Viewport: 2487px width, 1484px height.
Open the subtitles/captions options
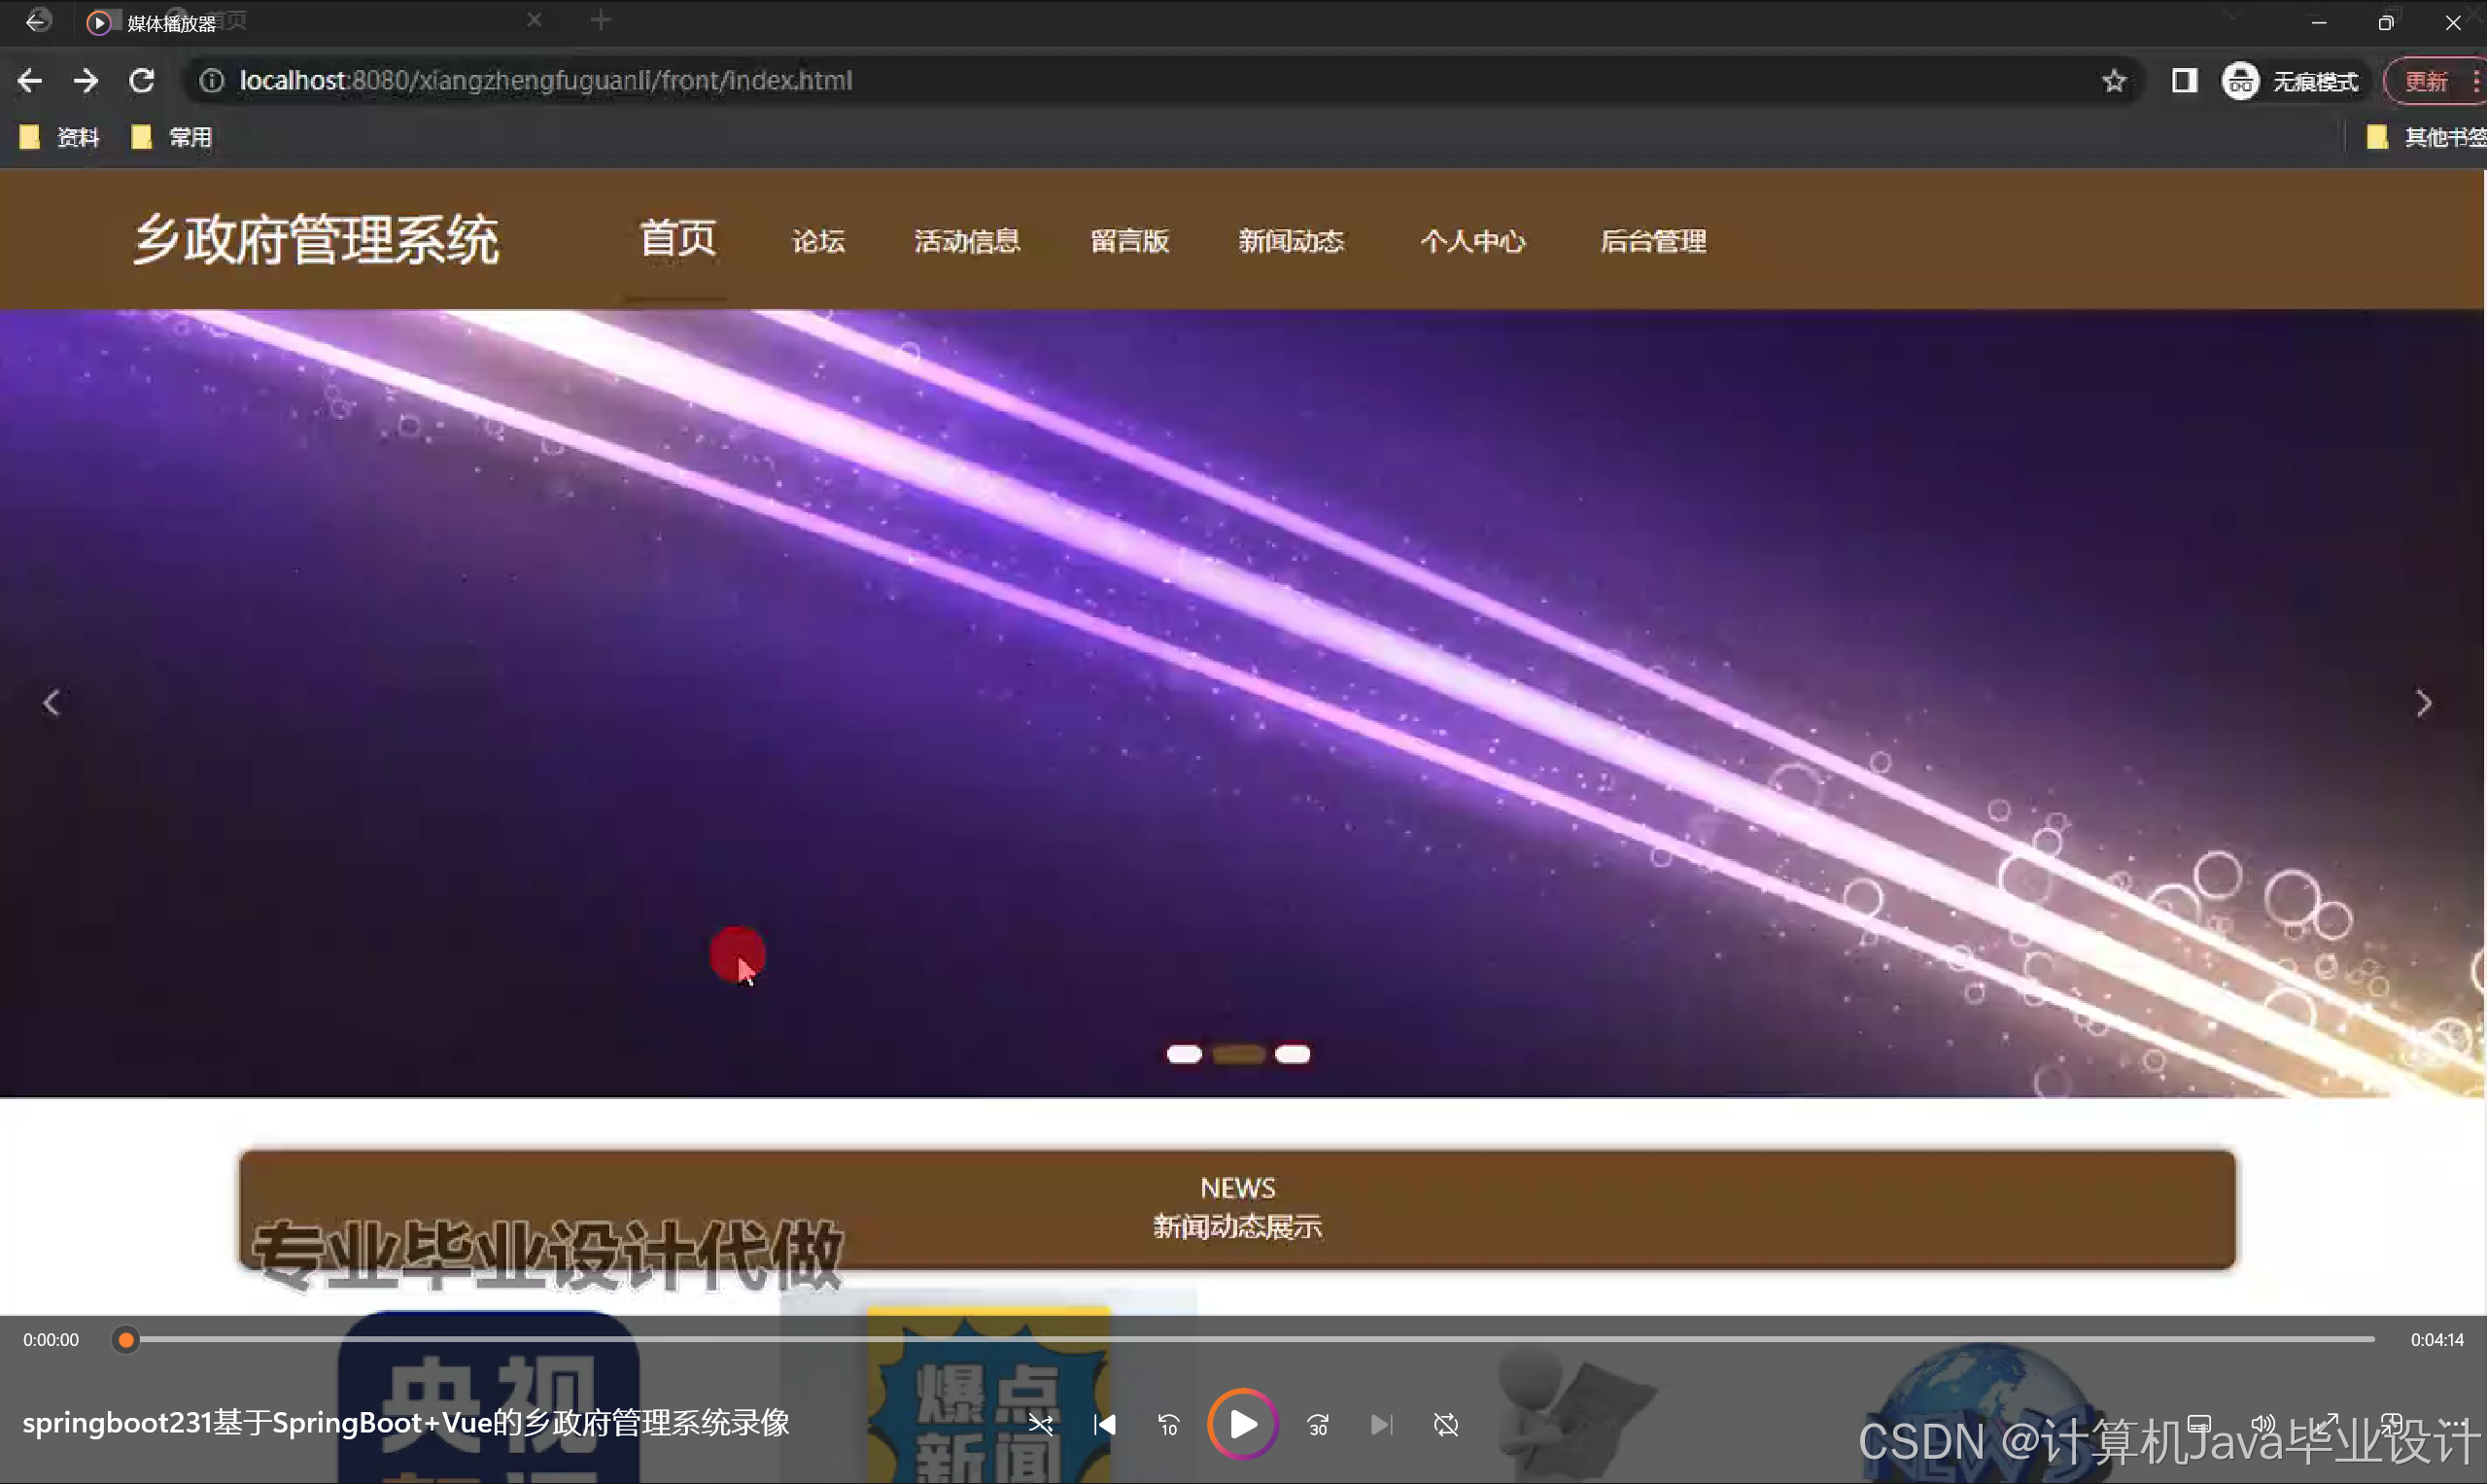click(2200, 1424)
